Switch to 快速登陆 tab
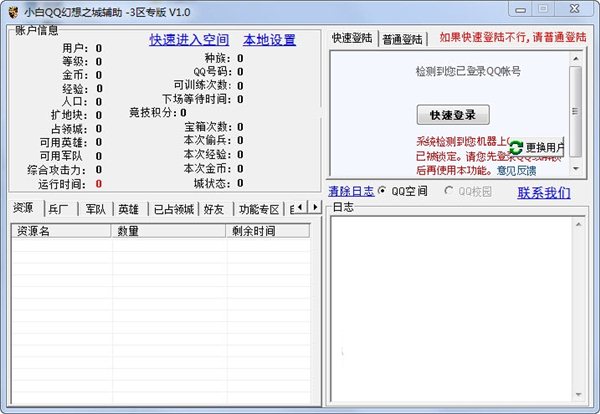600x414 pixels. point(352,38)
